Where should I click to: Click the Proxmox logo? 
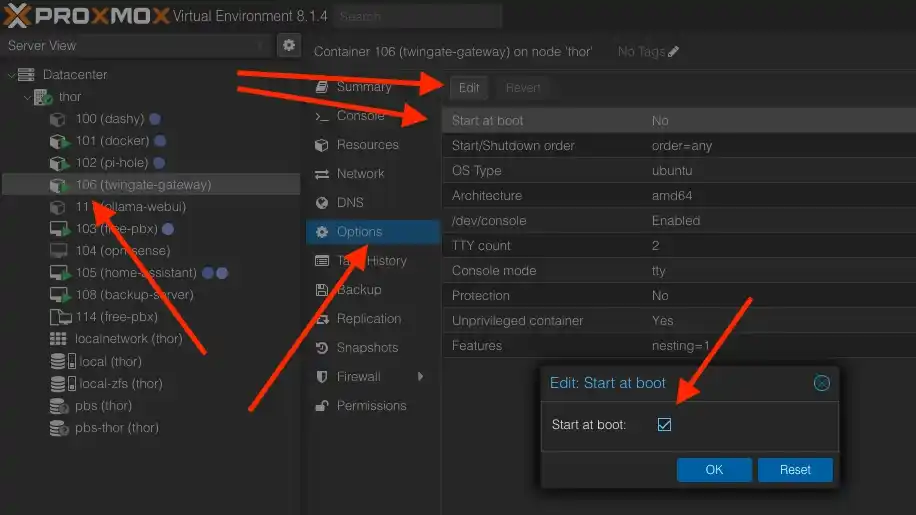86,15
